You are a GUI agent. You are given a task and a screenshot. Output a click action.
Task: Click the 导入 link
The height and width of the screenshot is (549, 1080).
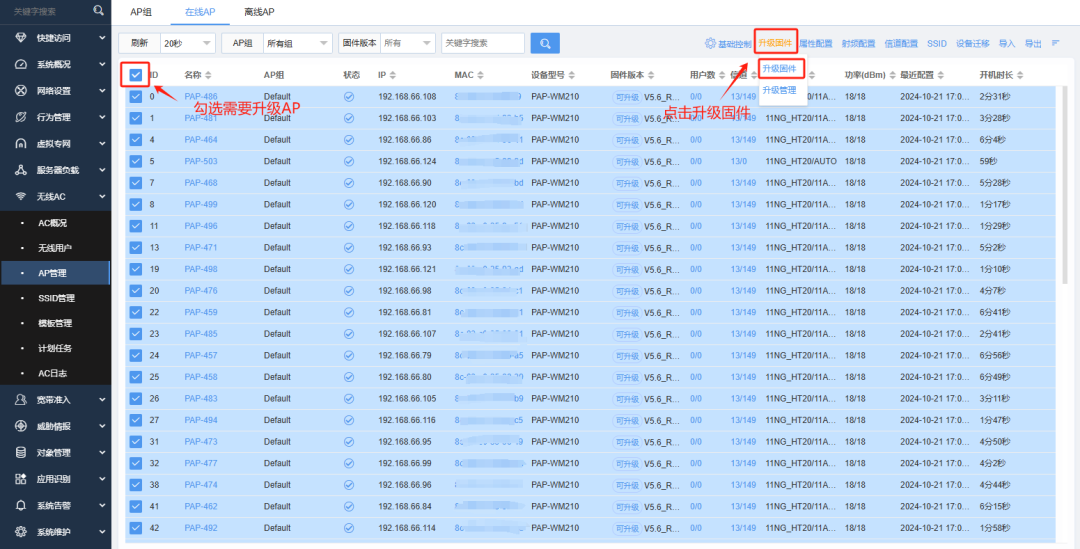click(1006, 43)
